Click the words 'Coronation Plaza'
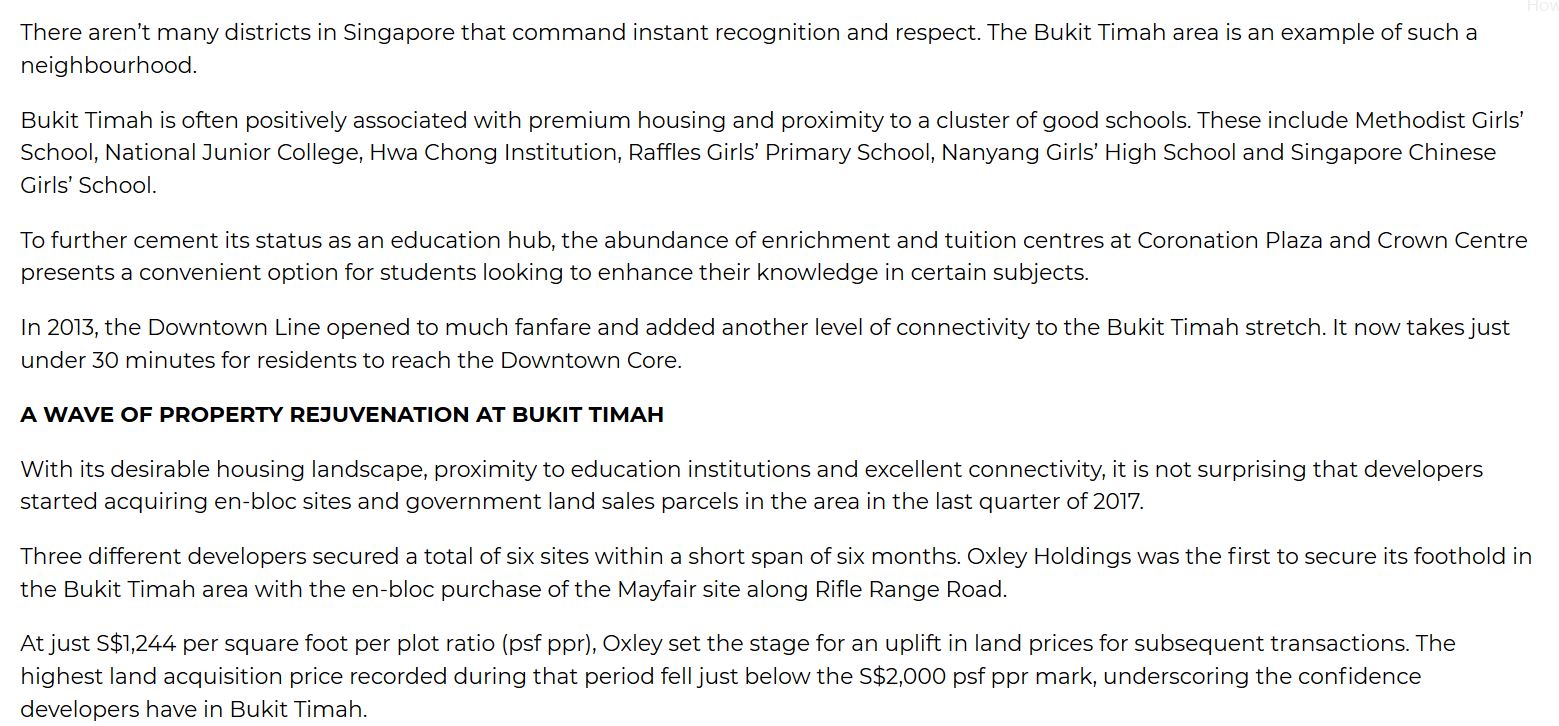The width and height of the screenshot is (1559, 726). (x=1230, y=241)
